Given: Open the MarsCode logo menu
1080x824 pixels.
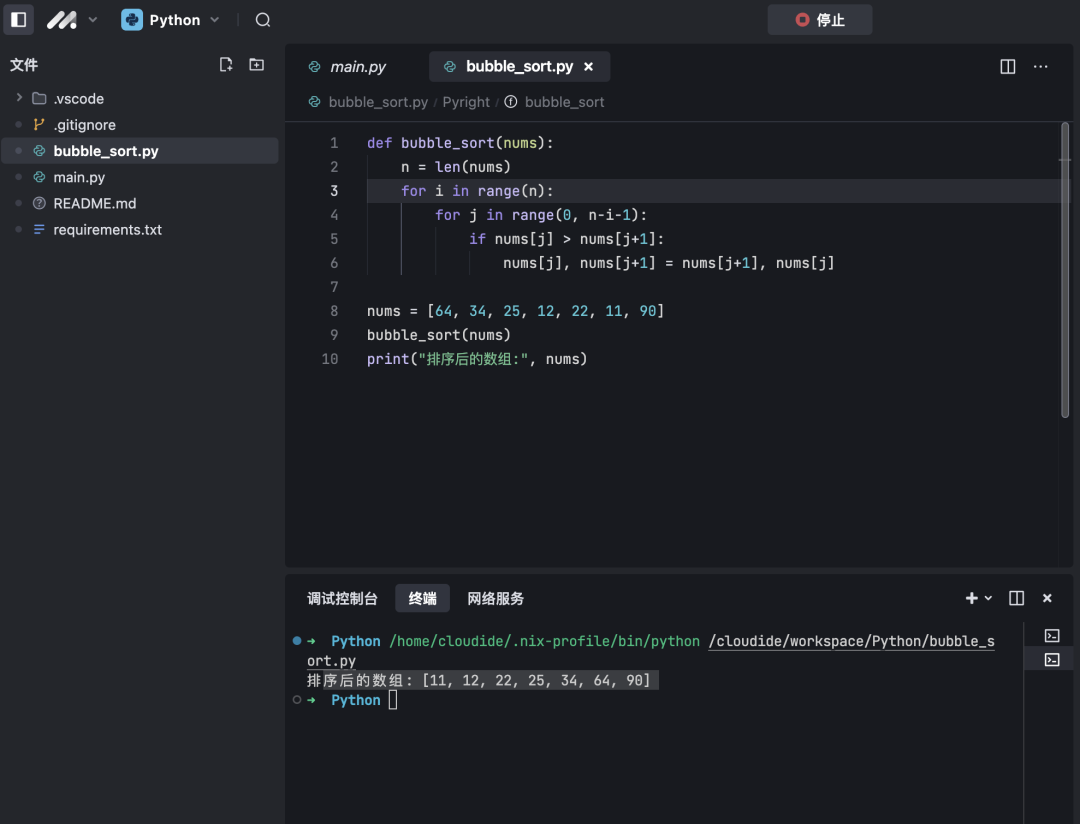Looking at the screenshot, I should [61, 20].
